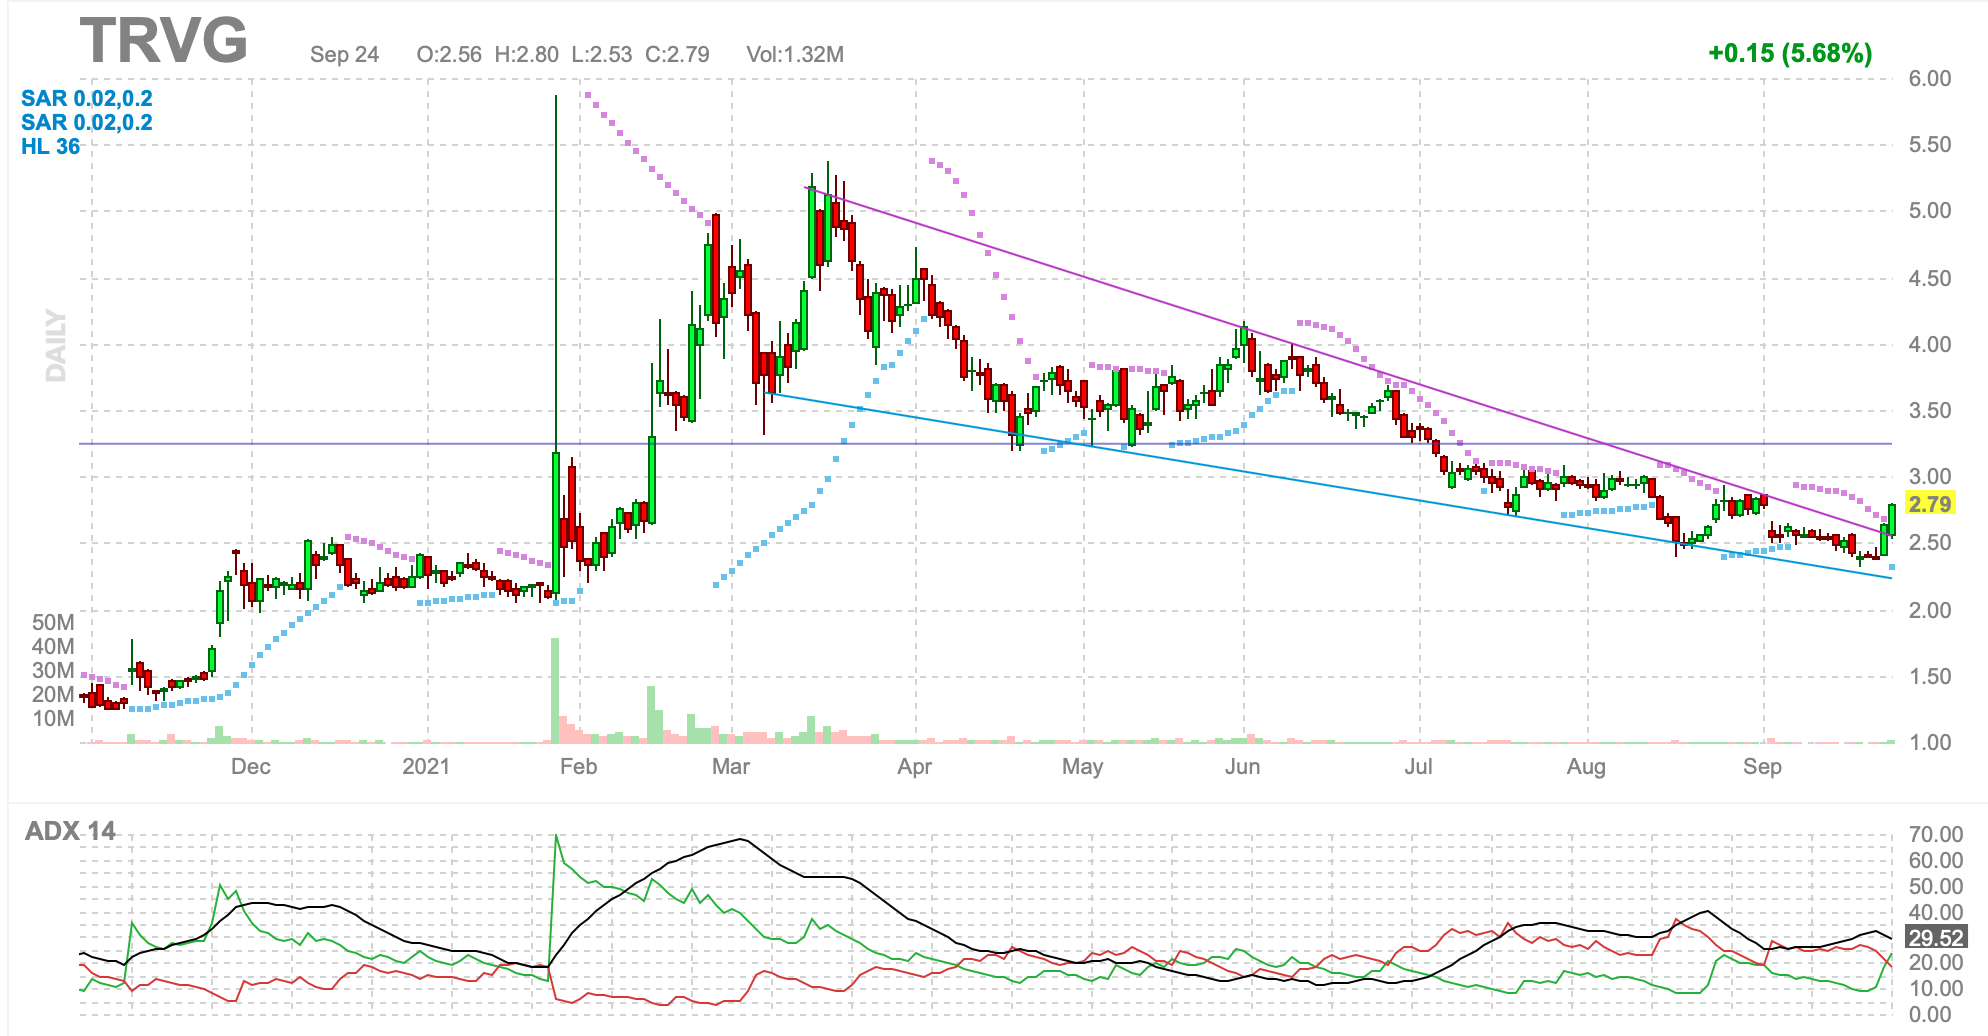Click the TRVG ticker symbol title
The width and height of the screenshot is (1988, 1036).
(164, 42)
